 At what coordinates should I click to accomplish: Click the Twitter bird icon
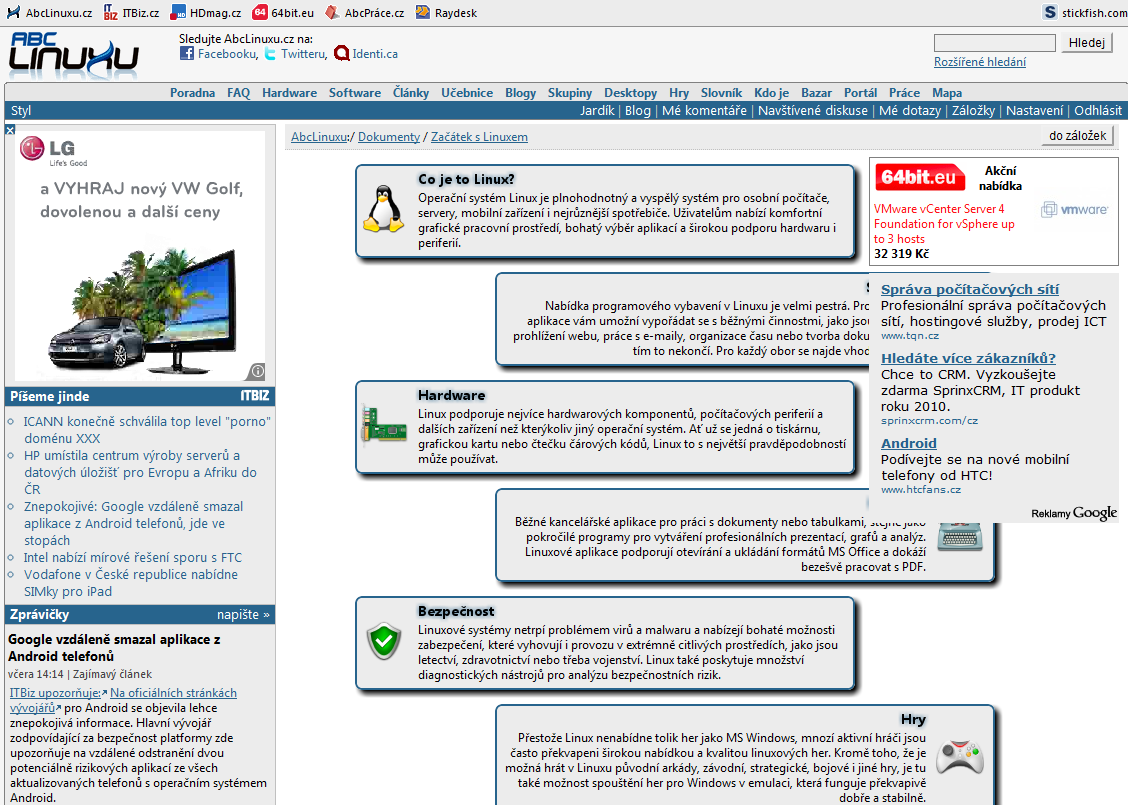point(270,53)
